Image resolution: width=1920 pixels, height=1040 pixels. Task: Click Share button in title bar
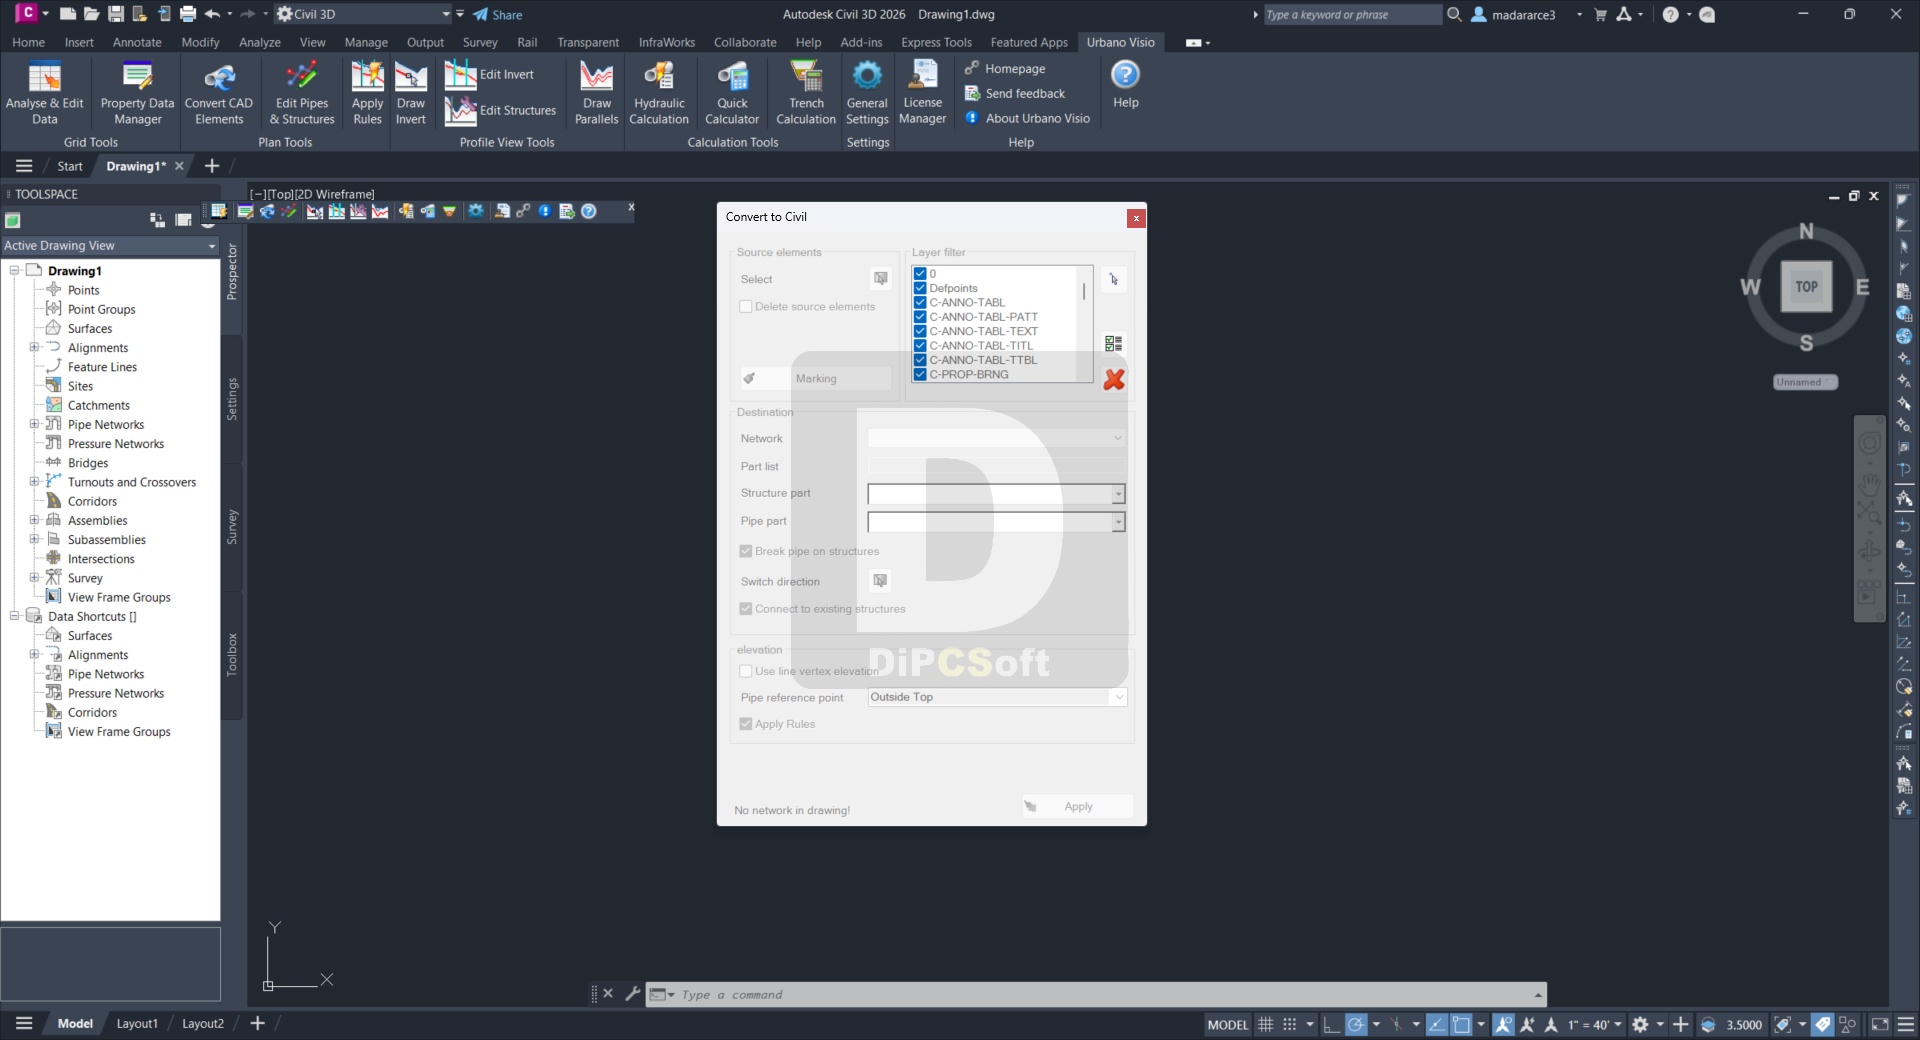pos(498,15)
